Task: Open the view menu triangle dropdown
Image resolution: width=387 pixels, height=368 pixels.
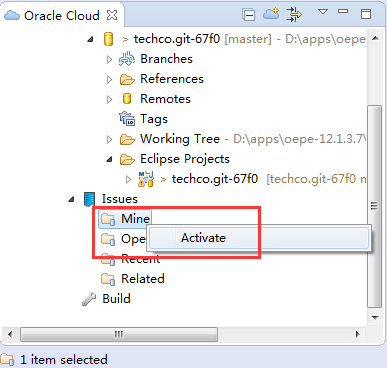Action: click(323, 12)
